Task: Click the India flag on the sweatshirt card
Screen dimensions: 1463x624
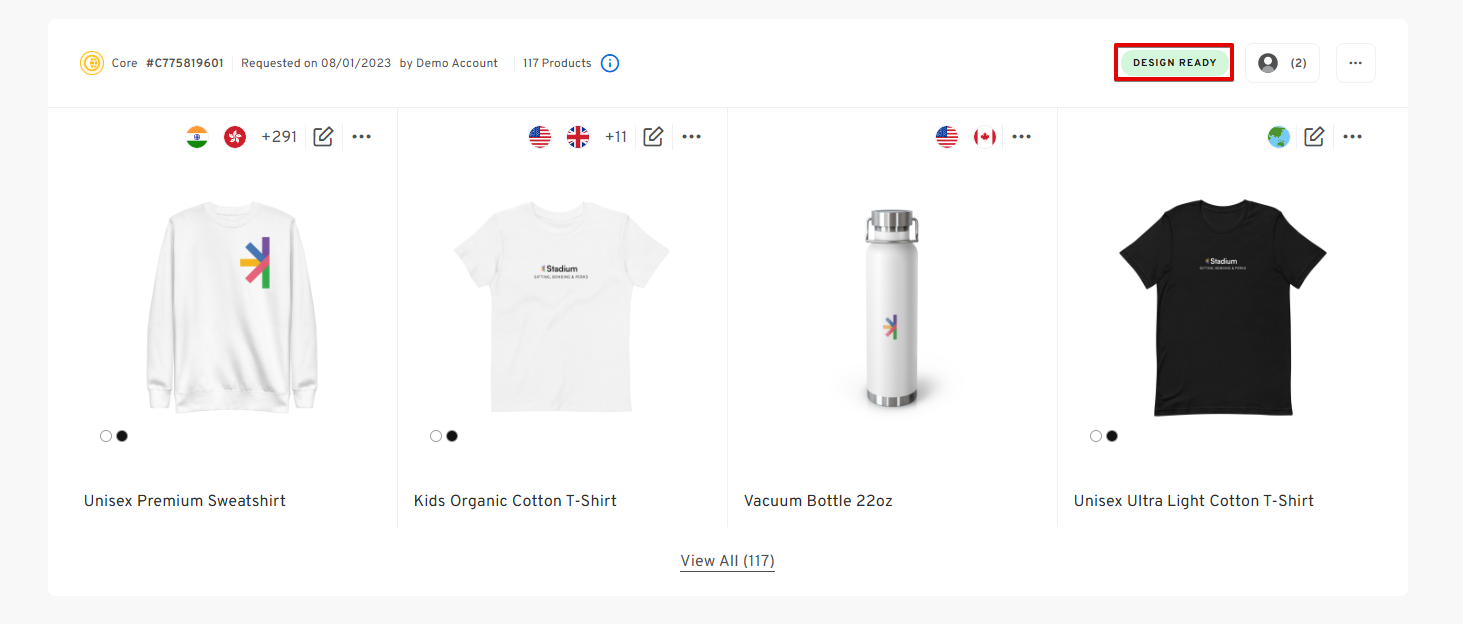Action: click(197, 137)
